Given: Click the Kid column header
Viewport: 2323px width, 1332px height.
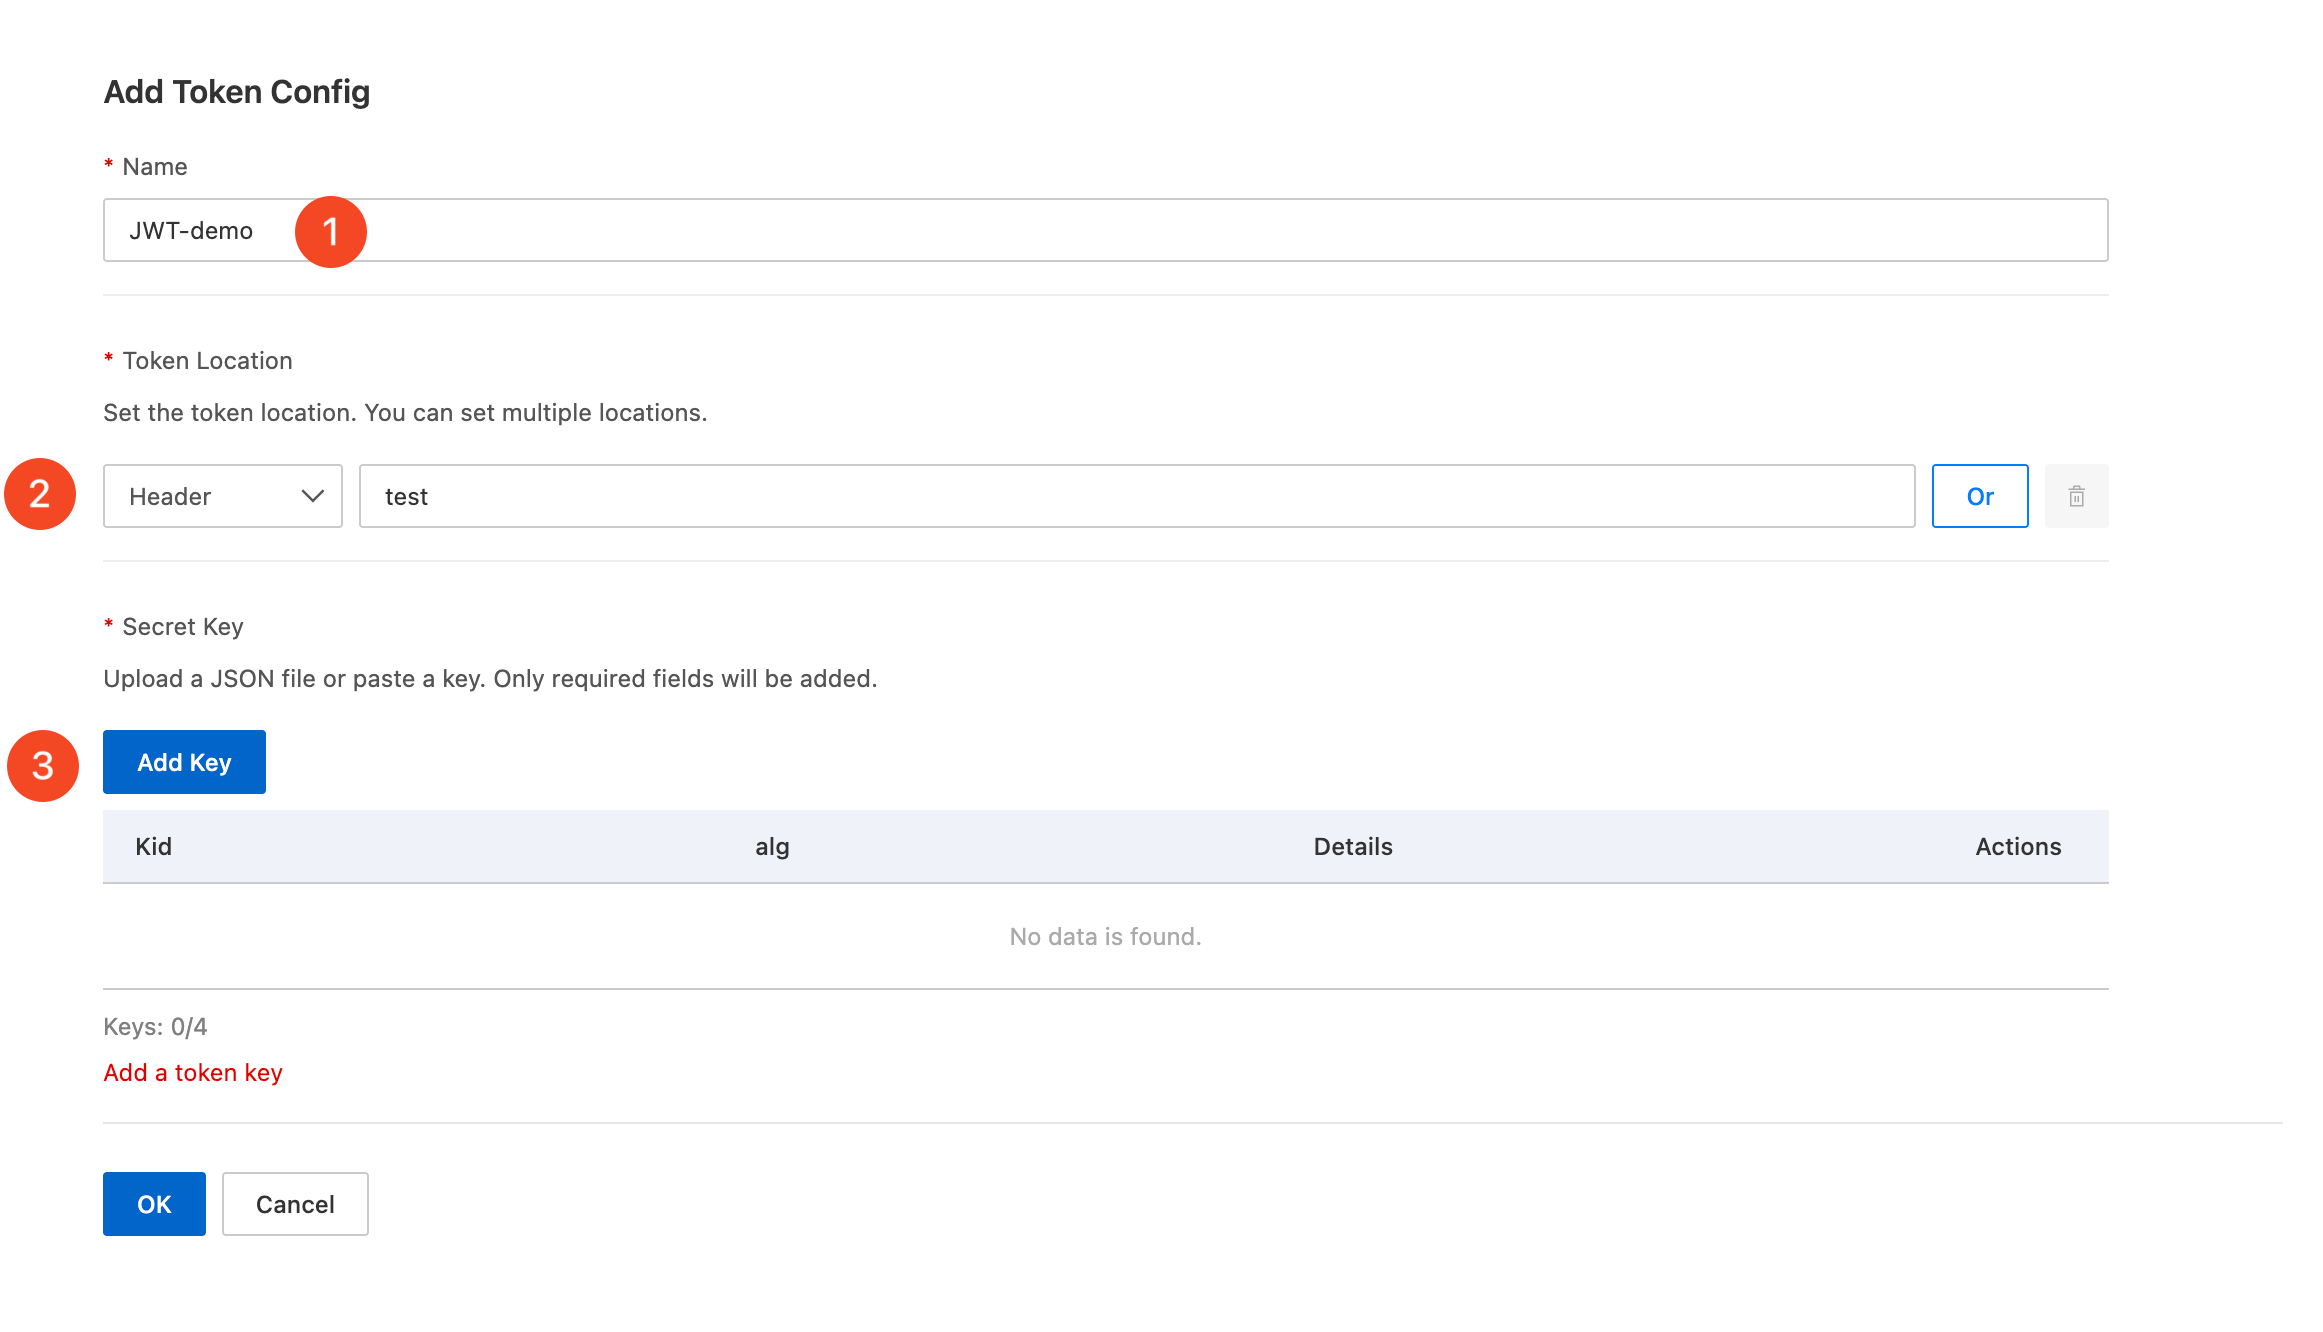Looking at the screenshot, I should coord(154,847).
